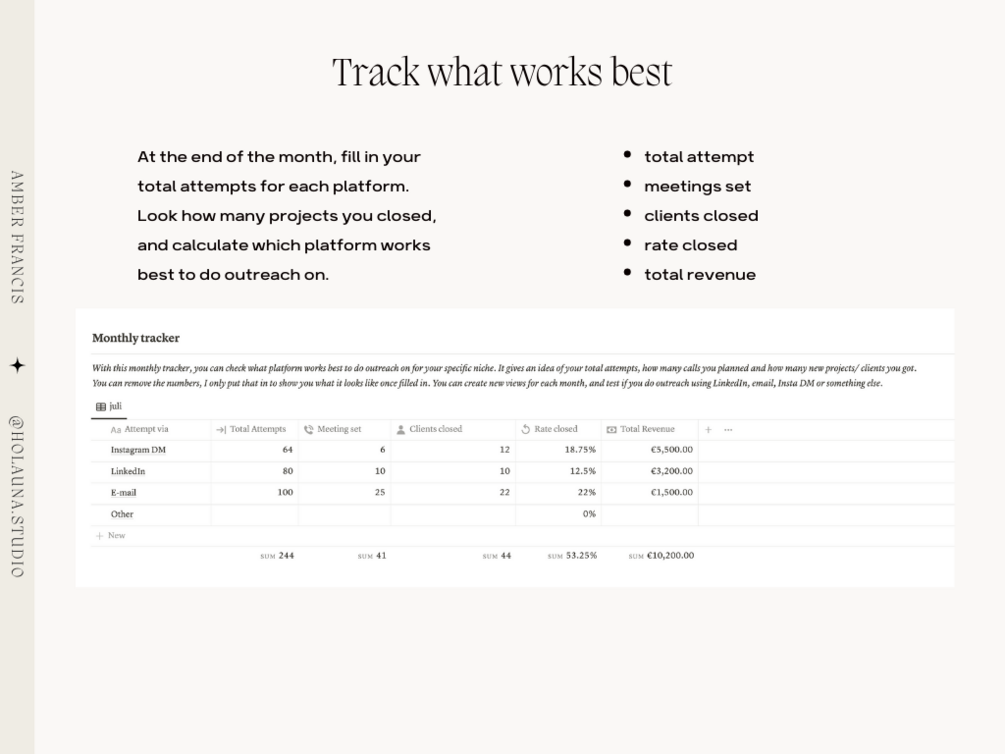This screenshot has width=1005, height=754.
Task: Click the Meeting set phone icon header
Action: coord(309,430)
